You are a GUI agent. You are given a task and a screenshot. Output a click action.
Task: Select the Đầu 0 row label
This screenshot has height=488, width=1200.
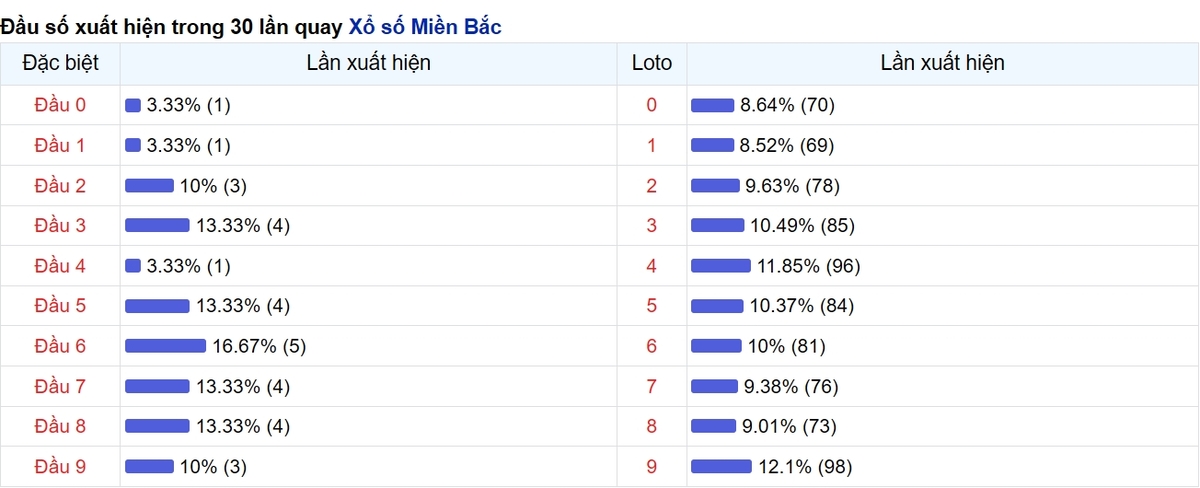click(60, 105)
